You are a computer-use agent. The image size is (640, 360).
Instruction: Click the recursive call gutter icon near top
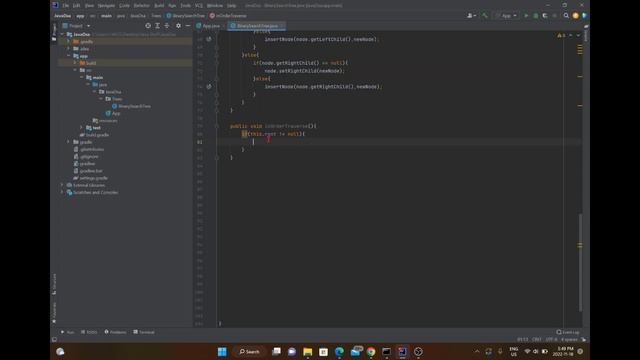tap(209, 39)
